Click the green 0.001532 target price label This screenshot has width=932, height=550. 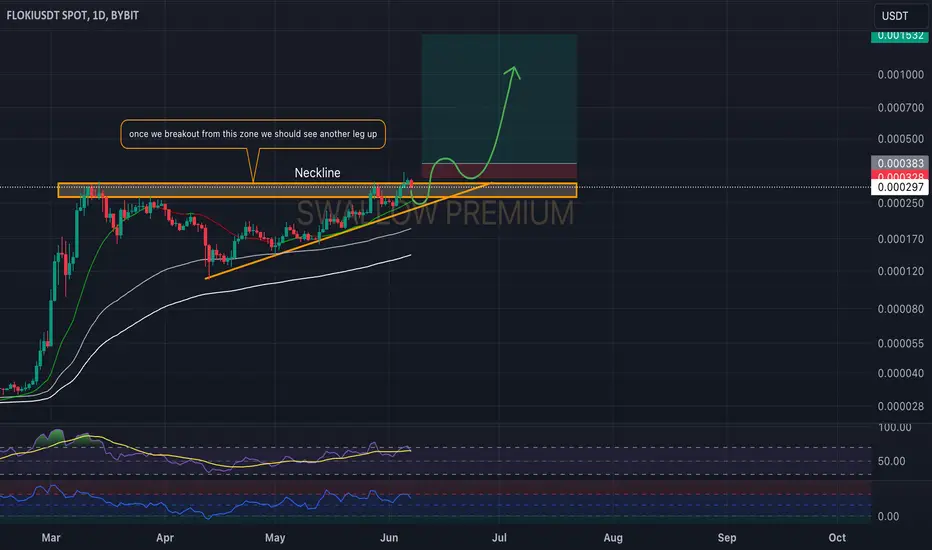(x=900, y=36)
